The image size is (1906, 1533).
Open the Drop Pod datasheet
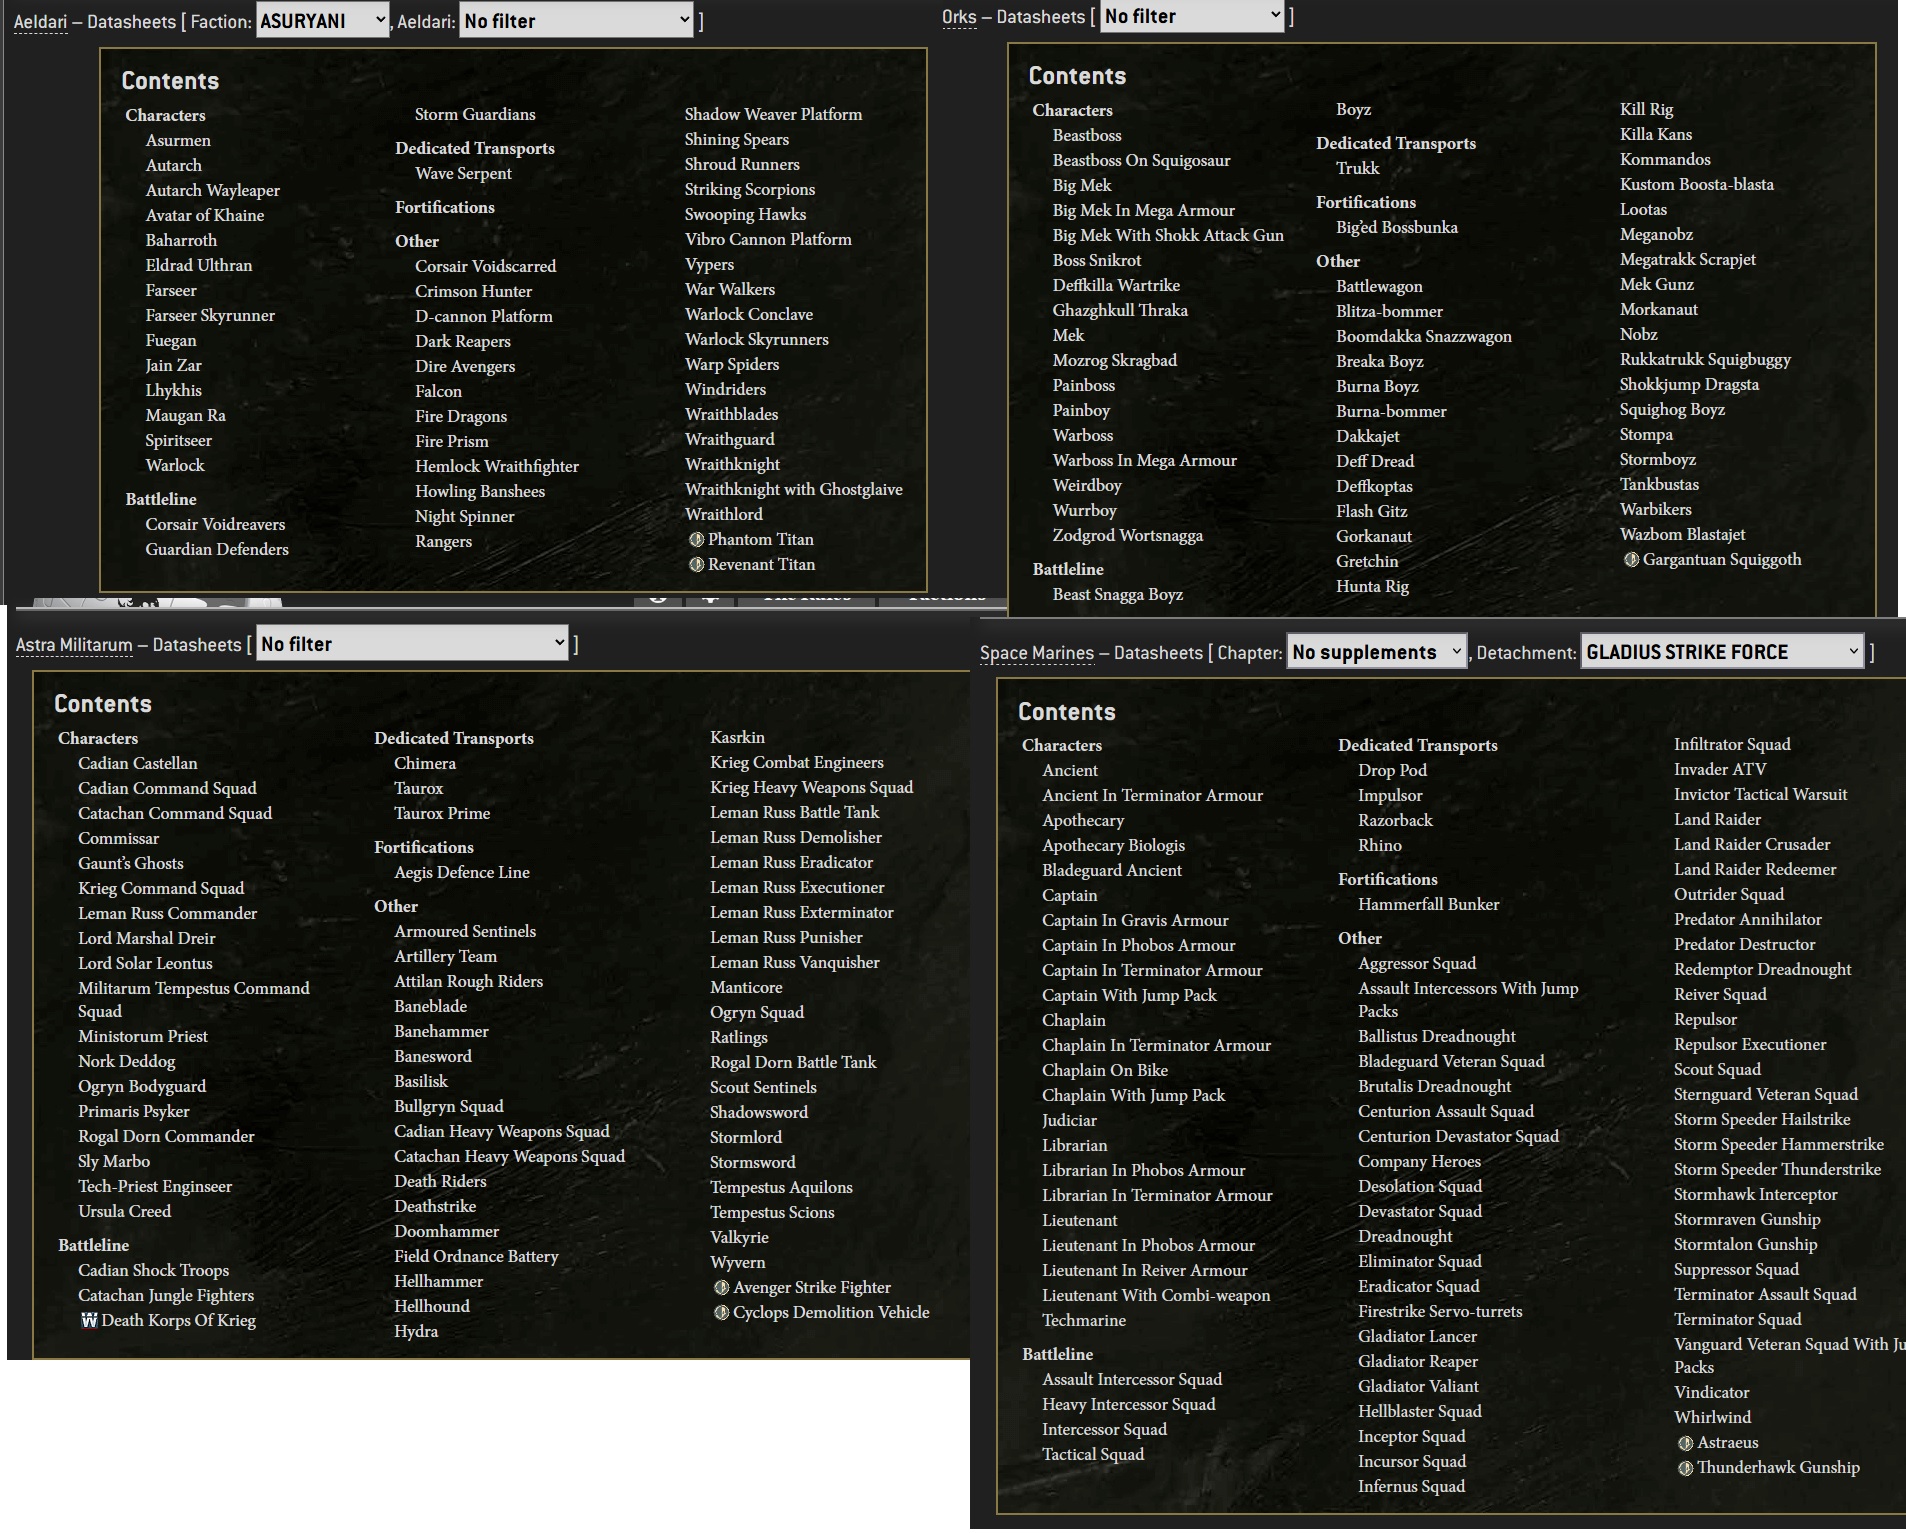pyautogui.click(x=1392, y=770)
